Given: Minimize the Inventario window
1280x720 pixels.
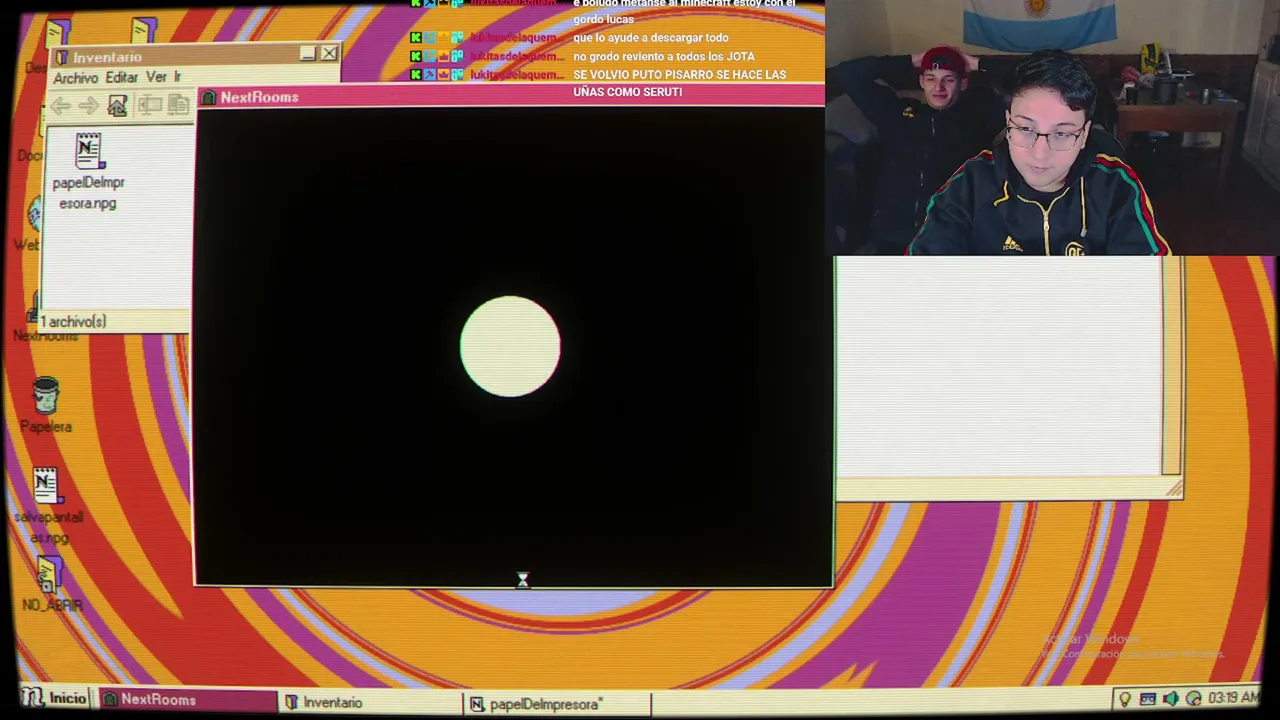Looking at the screenshot, I should pos(308,54).
